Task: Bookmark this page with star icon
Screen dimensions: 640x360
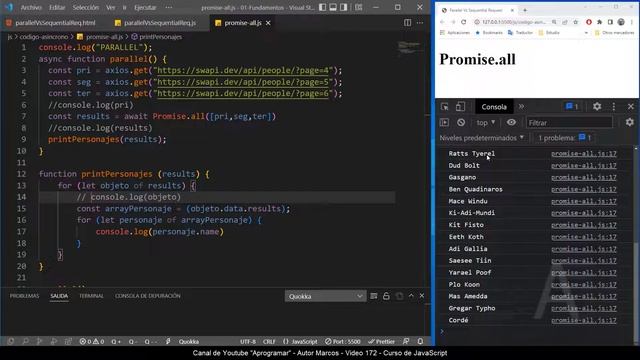Action: pos(576,22)
